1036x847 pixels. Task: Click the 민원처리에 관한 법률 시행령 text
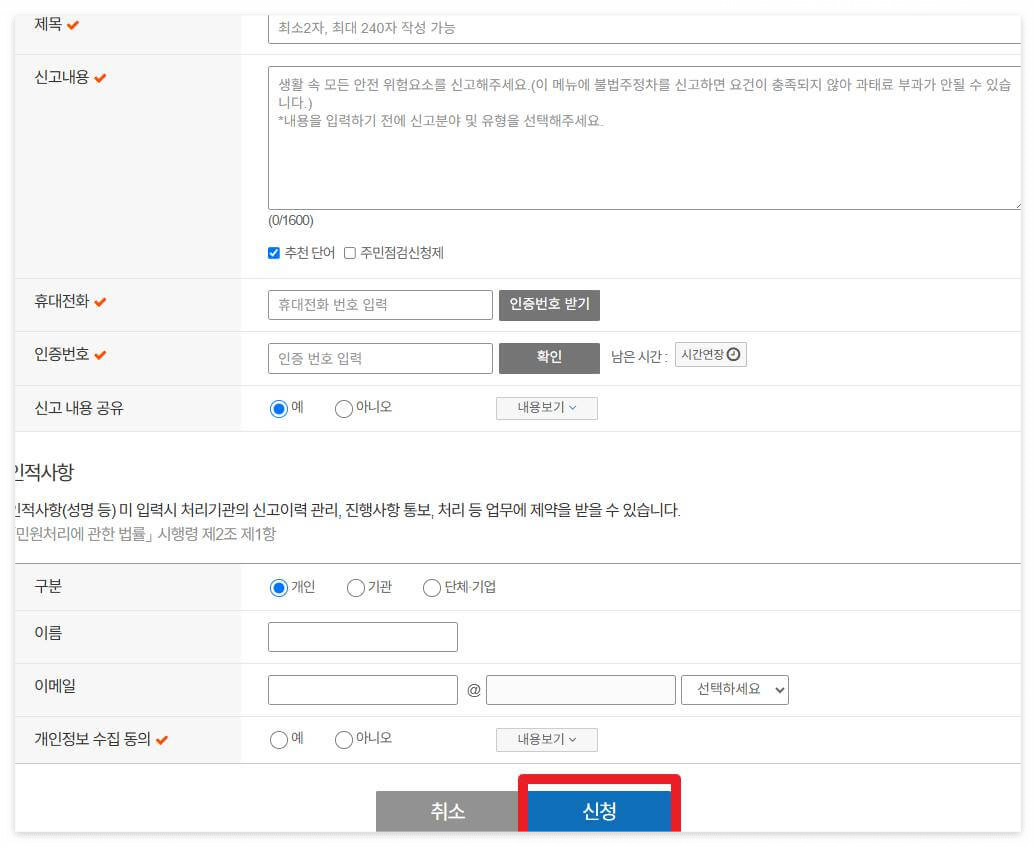click(145, 534)
